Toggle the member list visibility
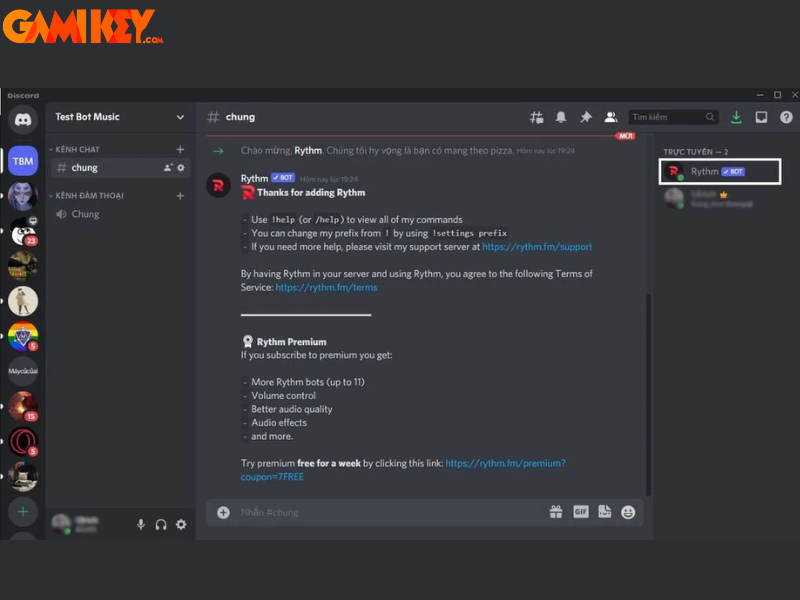Screen dimensions: 800x600 (x=611, y=117)
